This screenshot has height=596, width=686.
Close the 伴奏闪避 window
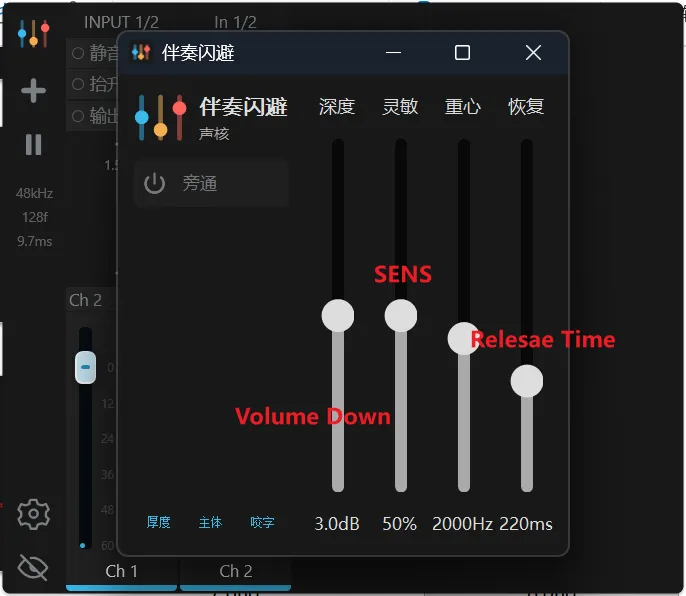533,53
